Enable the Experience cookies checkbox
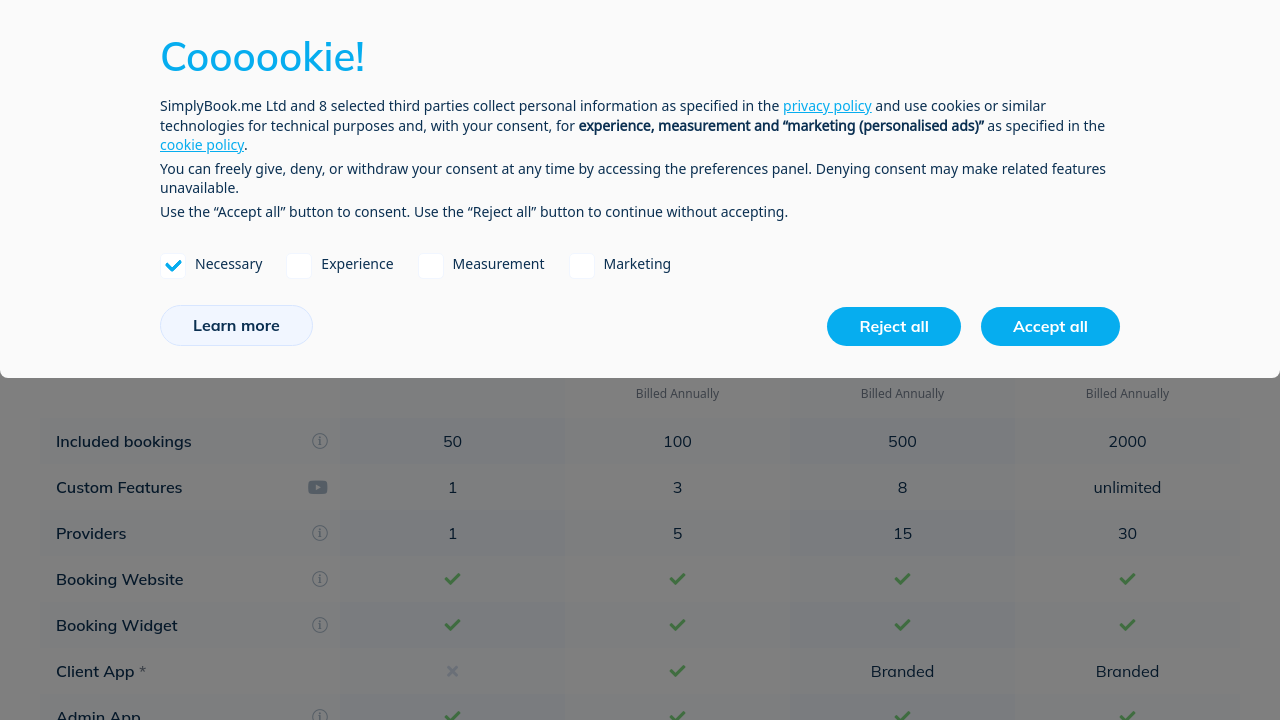Screen dimensions: 1280x720 pyautogui.click(x=299, y=265)
